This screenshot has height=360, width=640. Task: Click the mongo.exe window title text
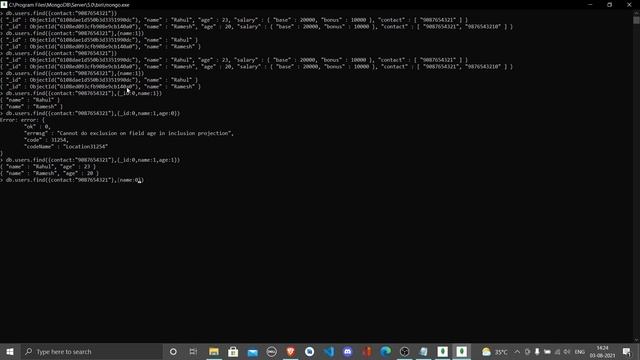point(69,5)
